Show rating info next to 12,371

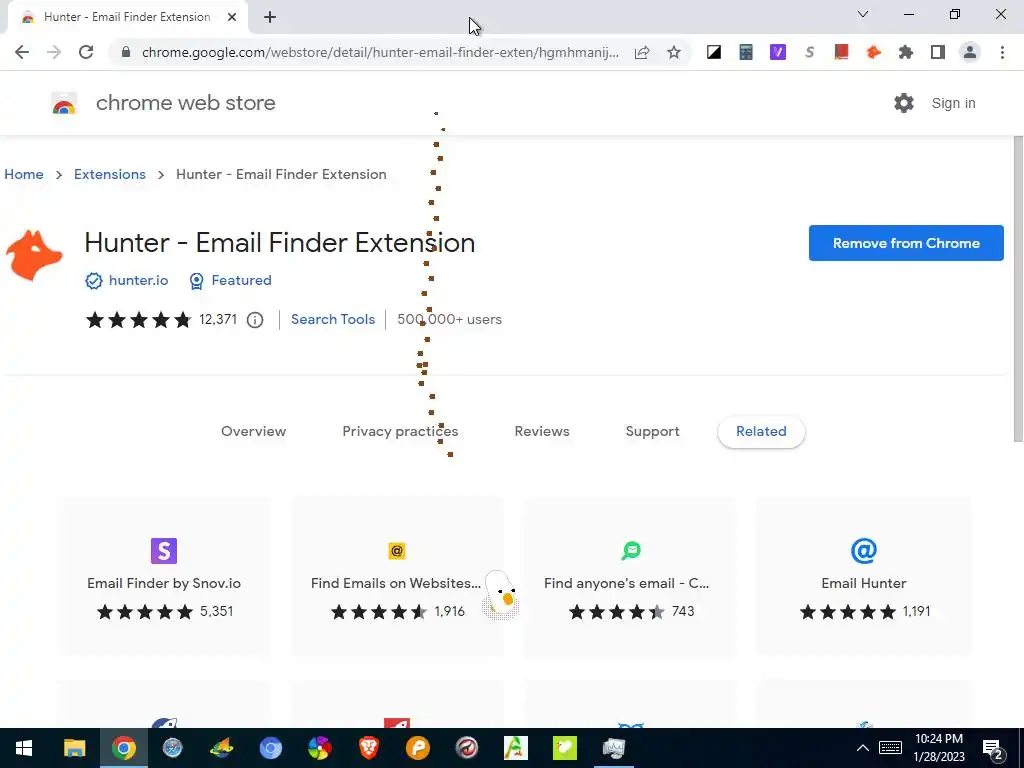(x=255, y=320)
